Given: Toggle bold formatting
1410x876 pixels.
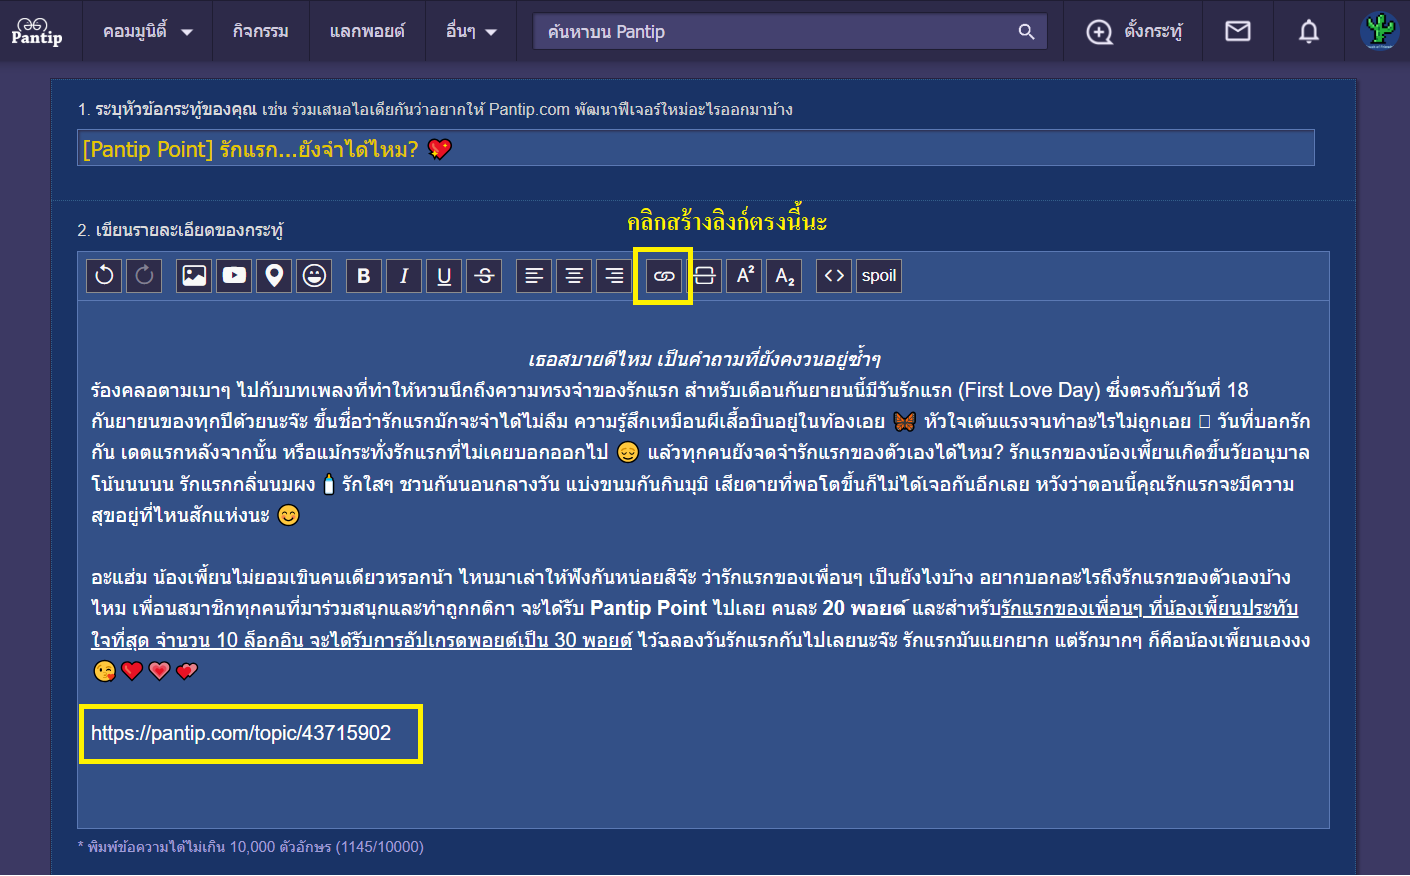Looking at the screenshot, I should click(364, 276).
